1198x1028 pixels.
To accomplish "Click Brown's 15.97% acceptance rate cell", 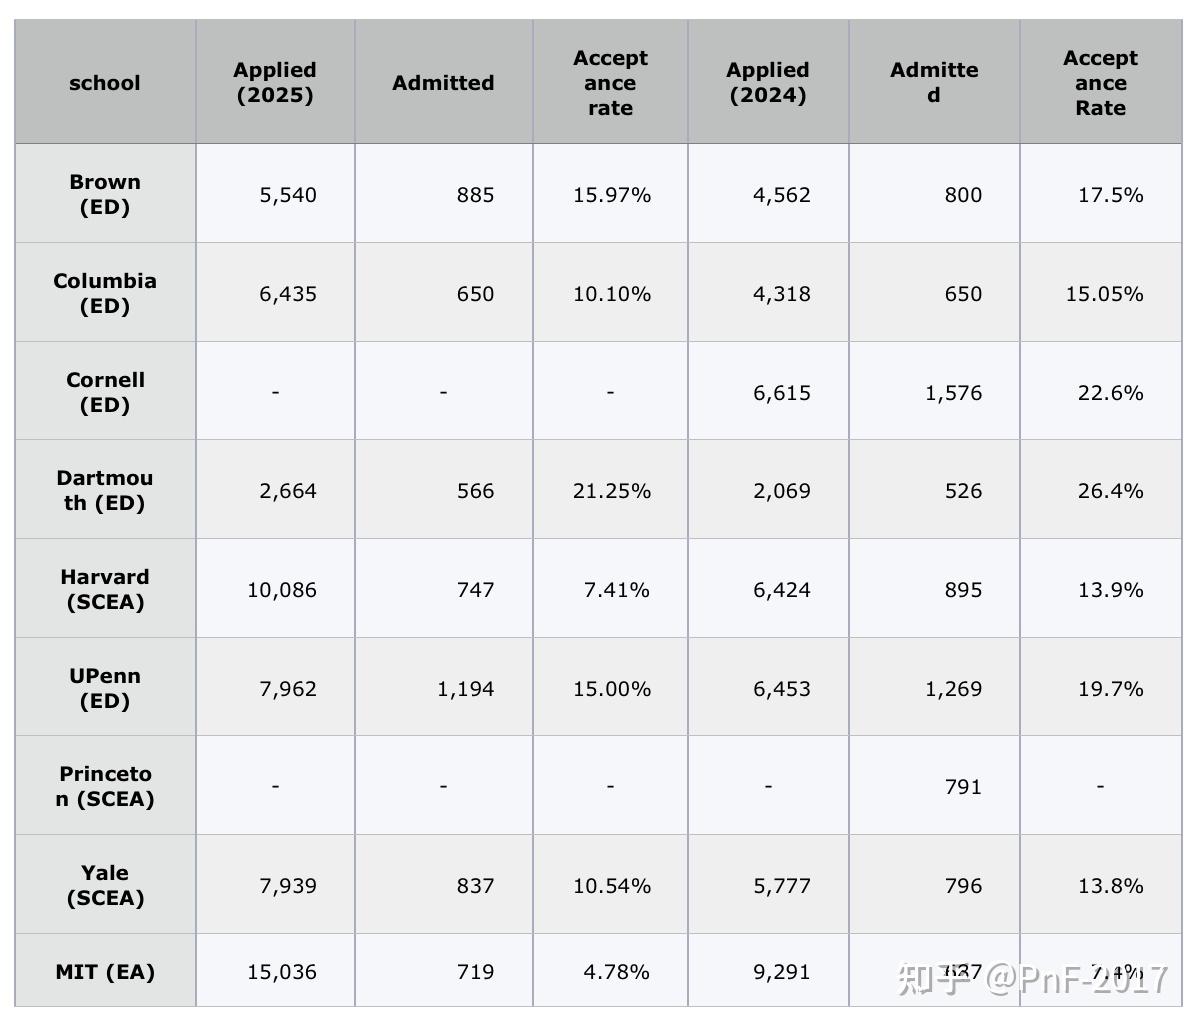I will tap(611, 195).
